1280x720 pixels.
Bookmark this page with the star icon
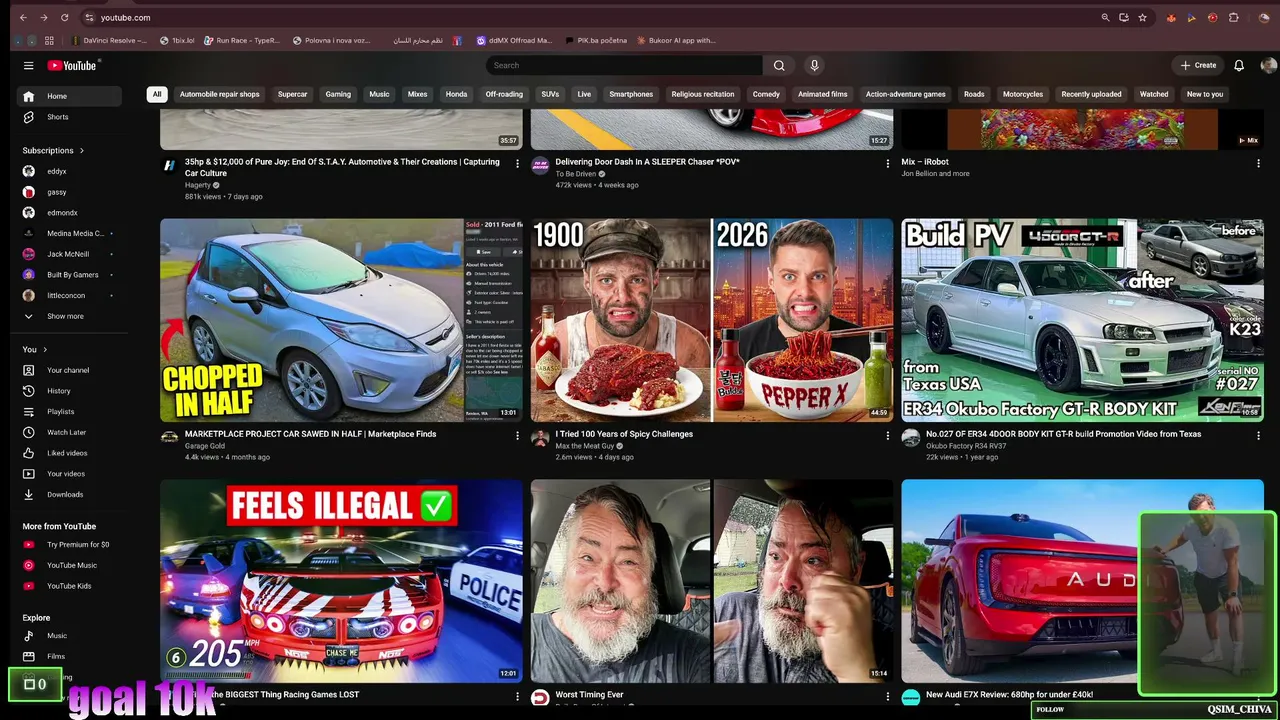tap(1143, 18)
